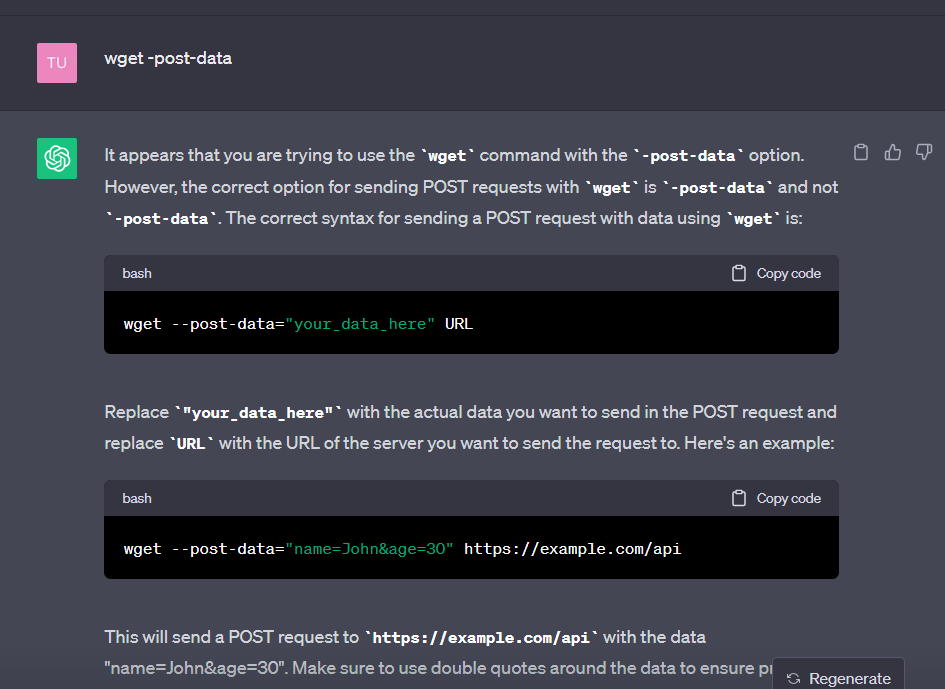This screenshot has height=689, width=945.
Task: Rate the answer positively with thumbs up toggle
Action: coord(892,152)
